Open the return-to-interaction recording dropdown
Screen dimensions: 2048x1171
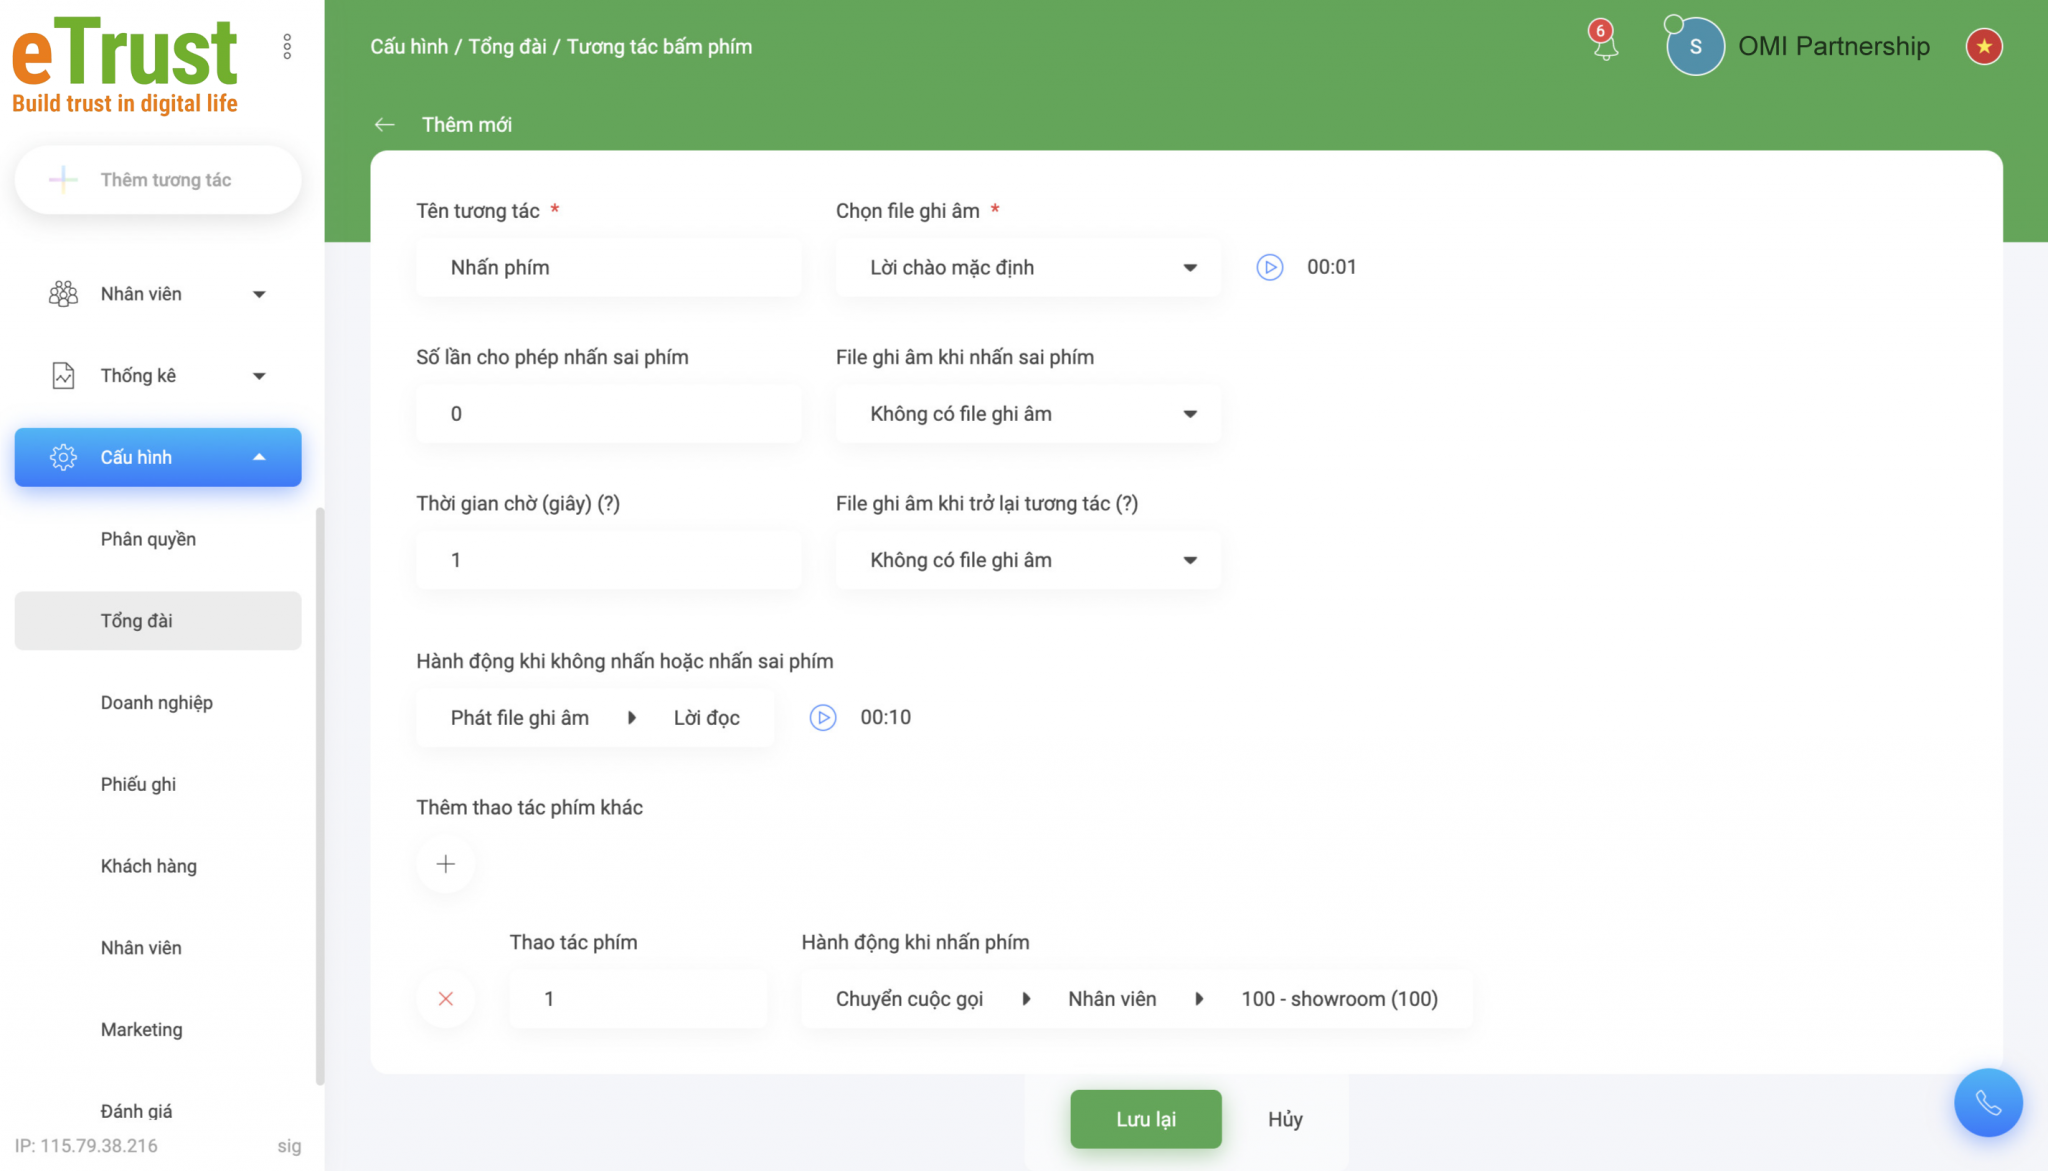(1028, 560)
